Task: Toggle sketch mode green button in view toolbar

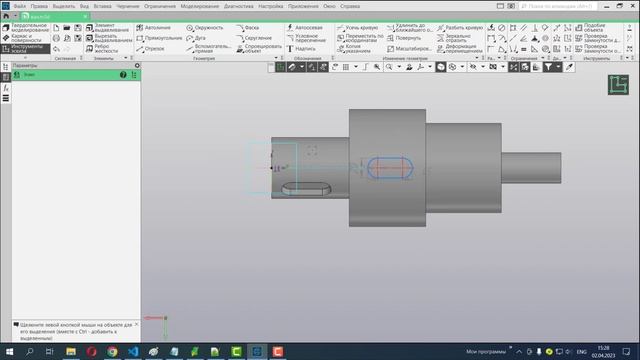Action: click(x=280, y=67)
